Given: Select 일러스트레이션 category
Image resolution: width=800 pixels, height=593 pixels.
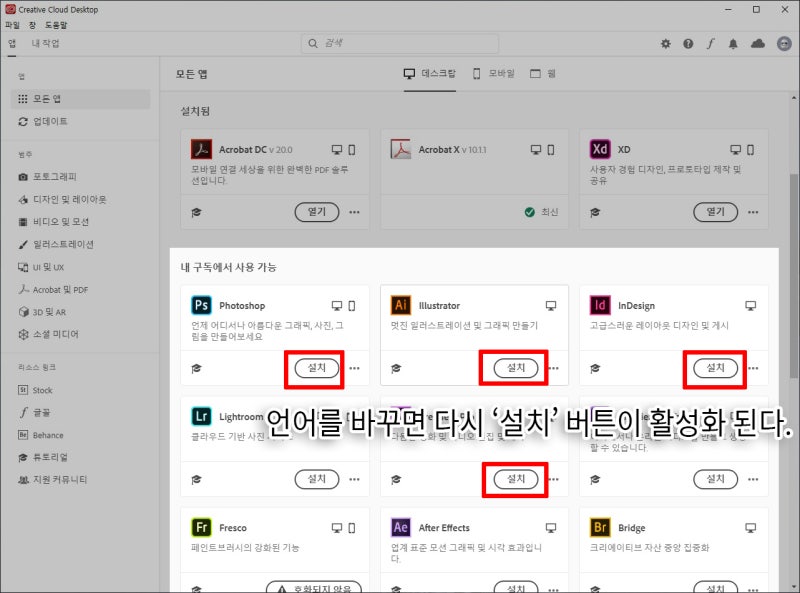Looking at the screenshot, I should [x=56, y=244].
